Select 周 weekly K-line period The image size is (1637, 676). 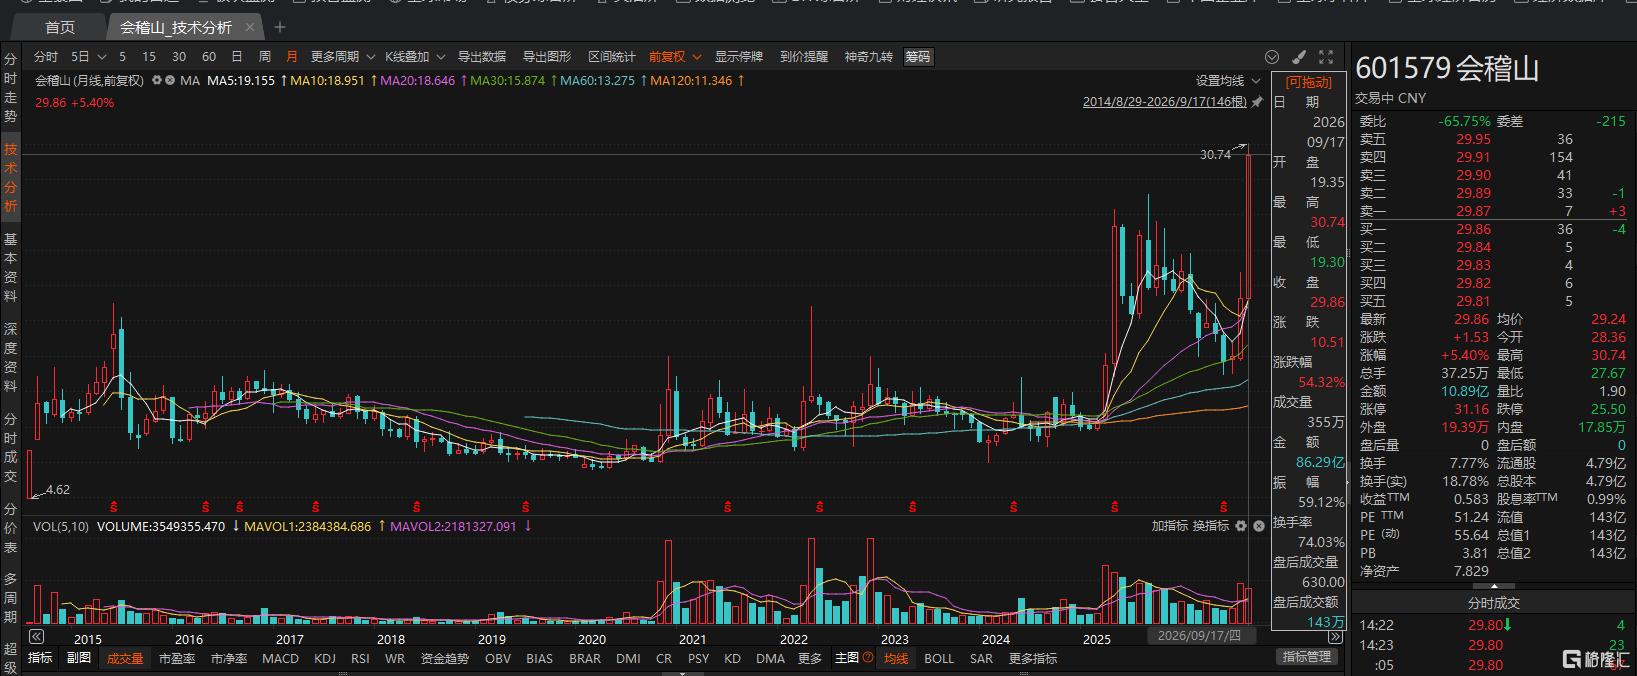point(265,57)
